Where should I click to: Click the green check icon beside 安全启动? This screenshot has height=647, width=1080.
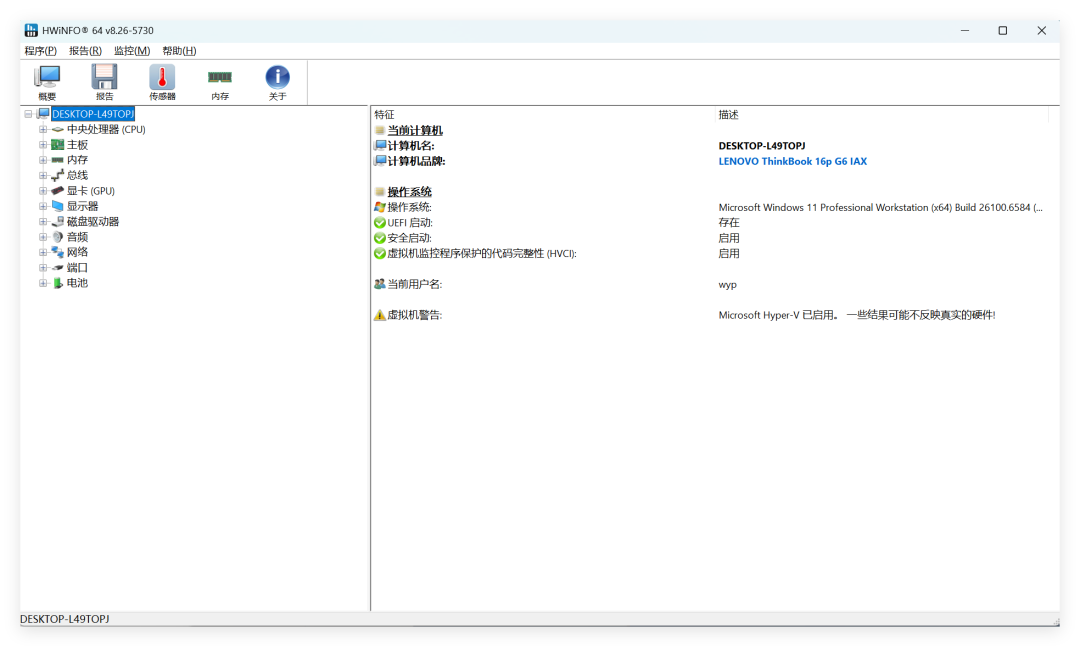click(x=380, y=238)
